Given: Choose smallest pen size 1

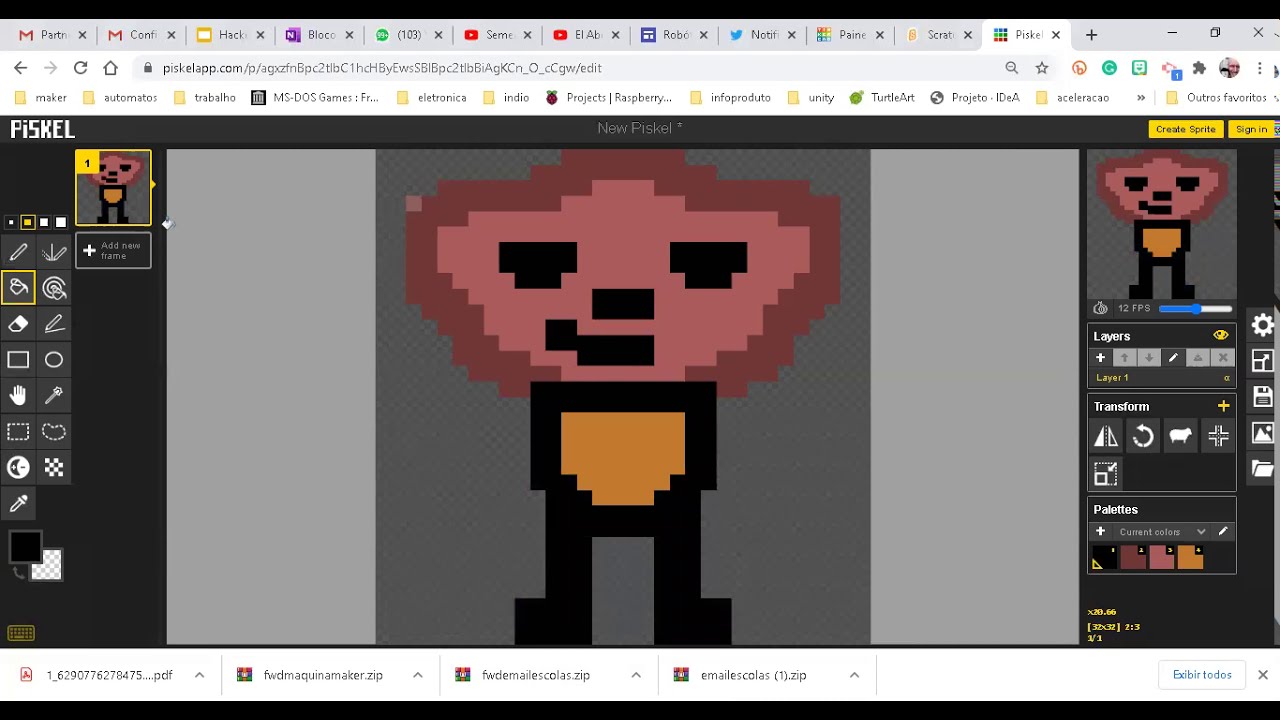Looking at the screenshot, I should pyautogui.click(x=11, y=222).
